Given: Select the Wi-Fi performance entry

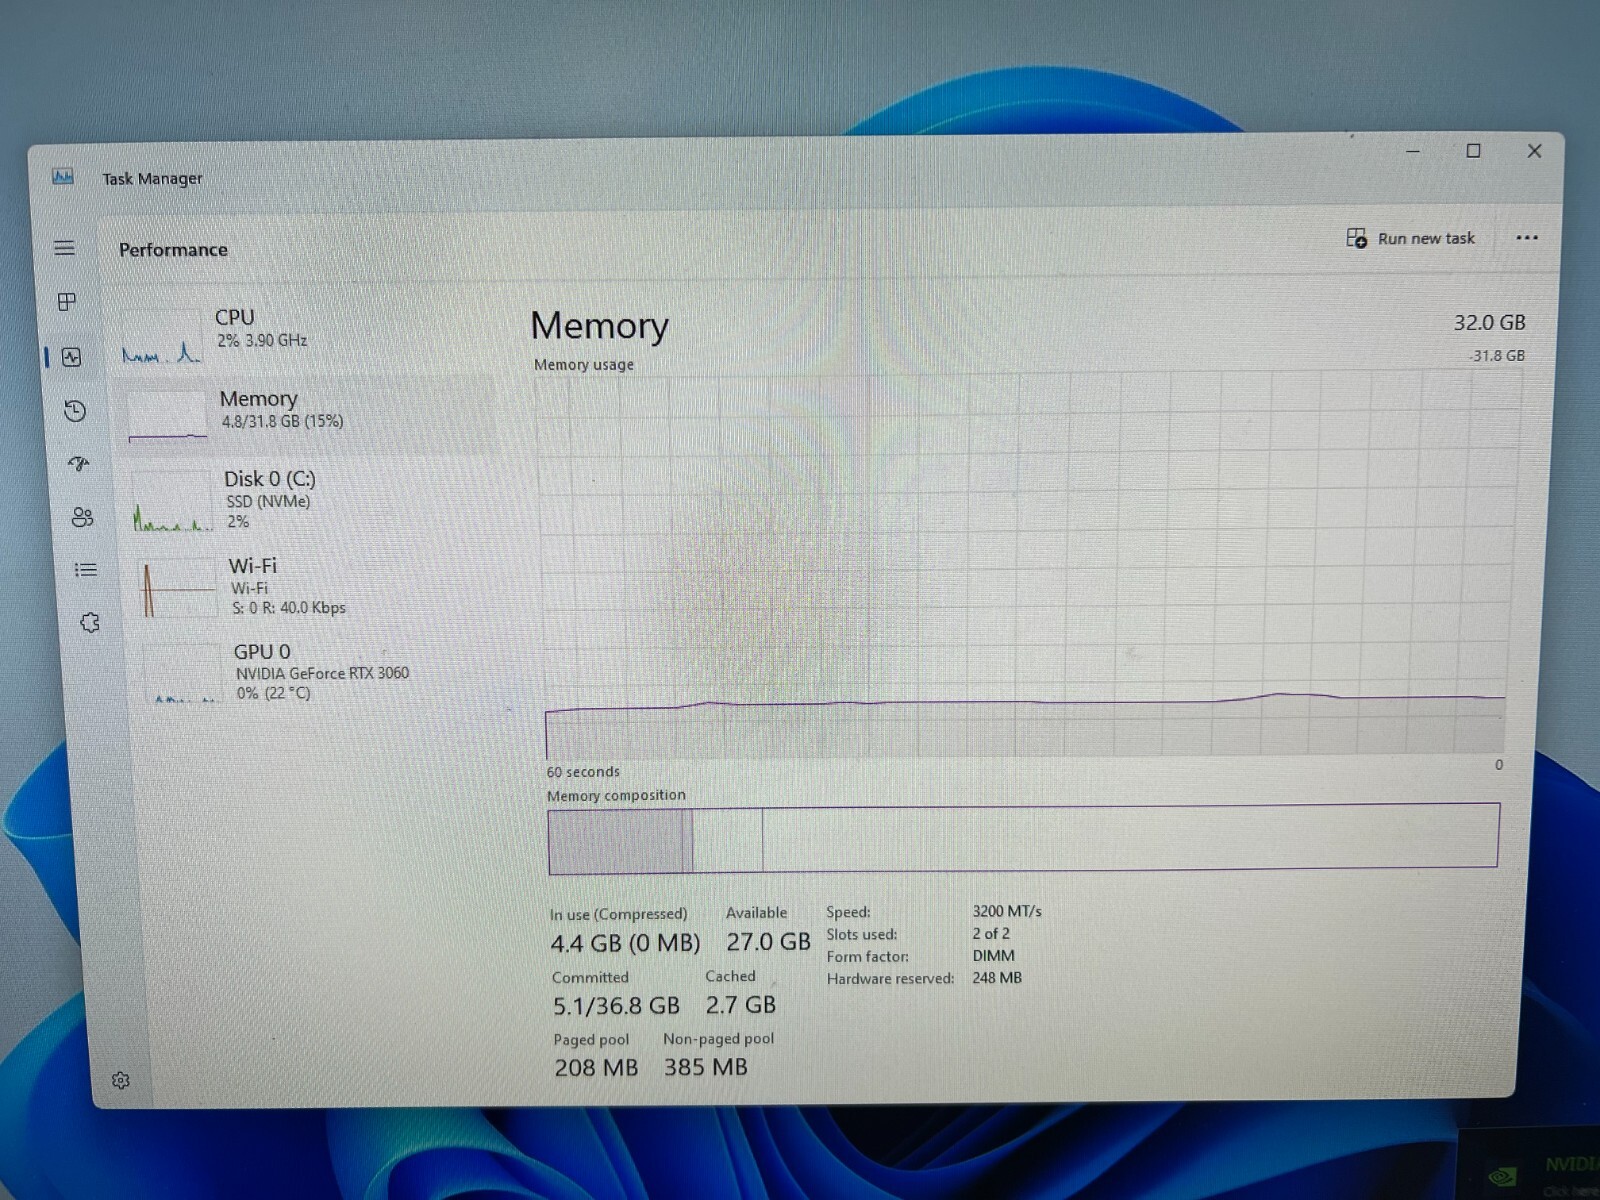Looking at the screenshot, I should (x=316, y=586).
